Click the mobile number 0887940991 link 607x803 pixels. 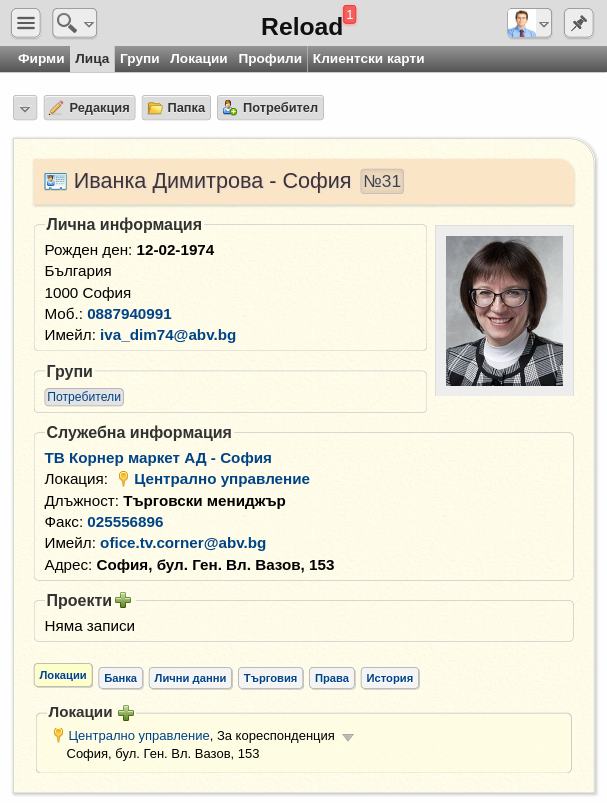click(x=129, y=313)
